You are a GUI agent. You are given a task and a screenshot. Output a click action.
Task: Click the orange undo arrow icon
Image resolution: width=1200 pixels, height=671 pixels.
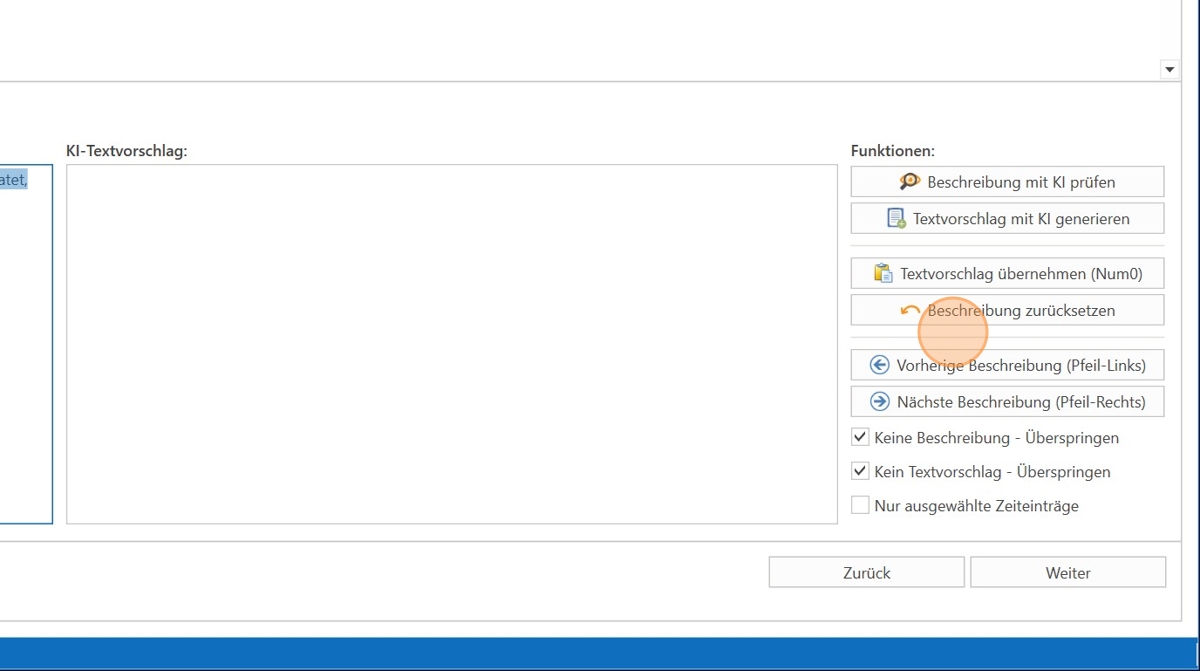pos(910,311)
